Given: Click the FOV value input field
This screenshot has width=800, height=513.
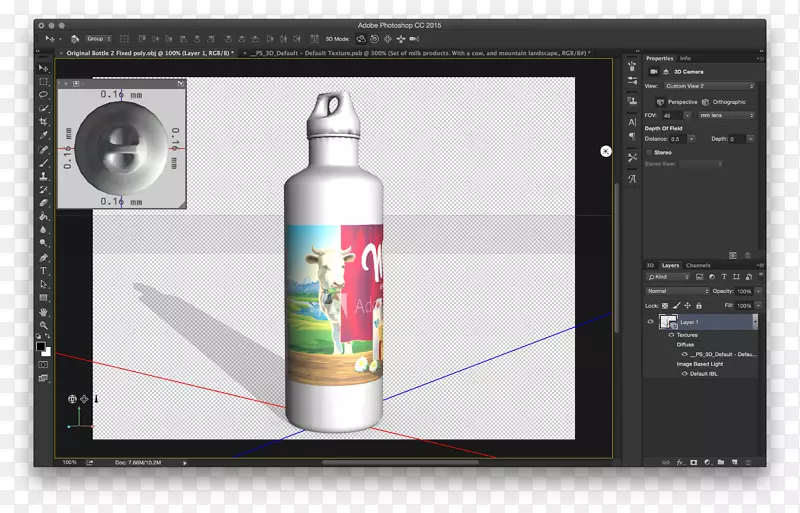Looking at the screenshot, I should tap(671, 115).
